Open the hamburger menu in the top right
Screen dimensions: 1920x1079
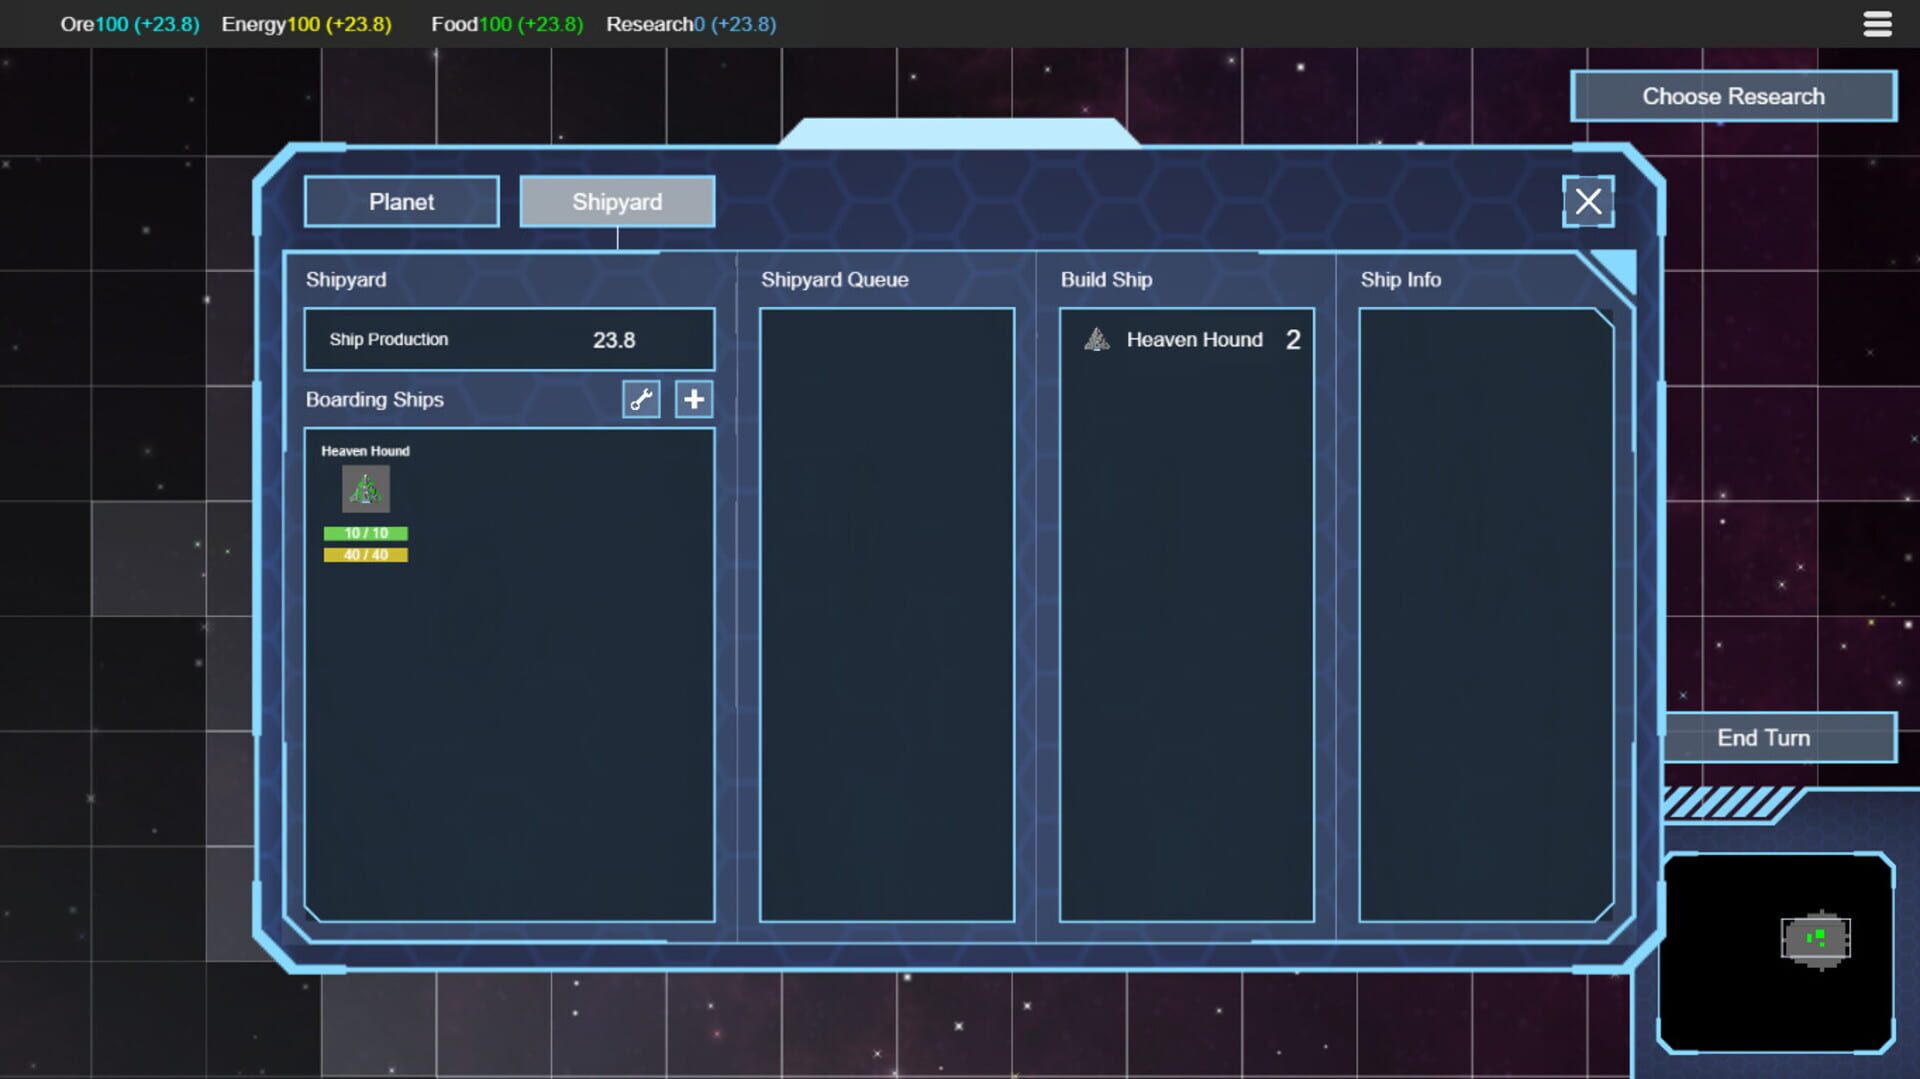point(1877,23)
